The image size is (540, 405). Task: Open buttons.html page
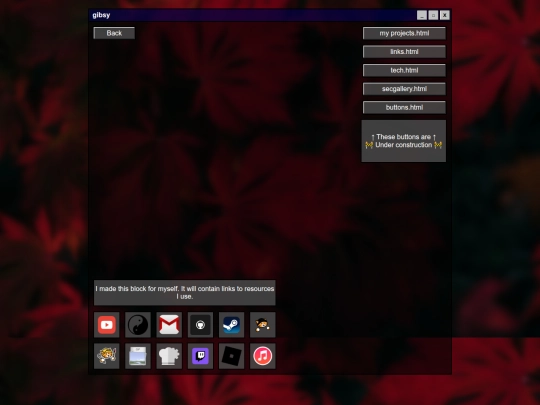[x=404, y=107]
